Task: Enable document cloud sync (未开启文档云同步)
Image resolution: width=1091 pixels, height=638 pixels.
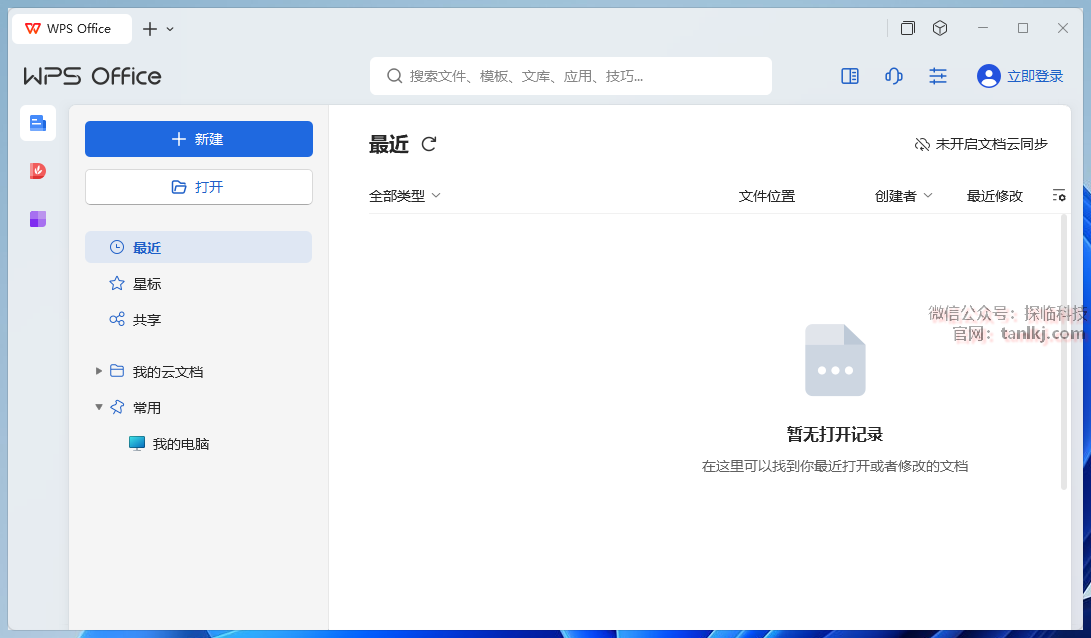Action: click(981, 144)
